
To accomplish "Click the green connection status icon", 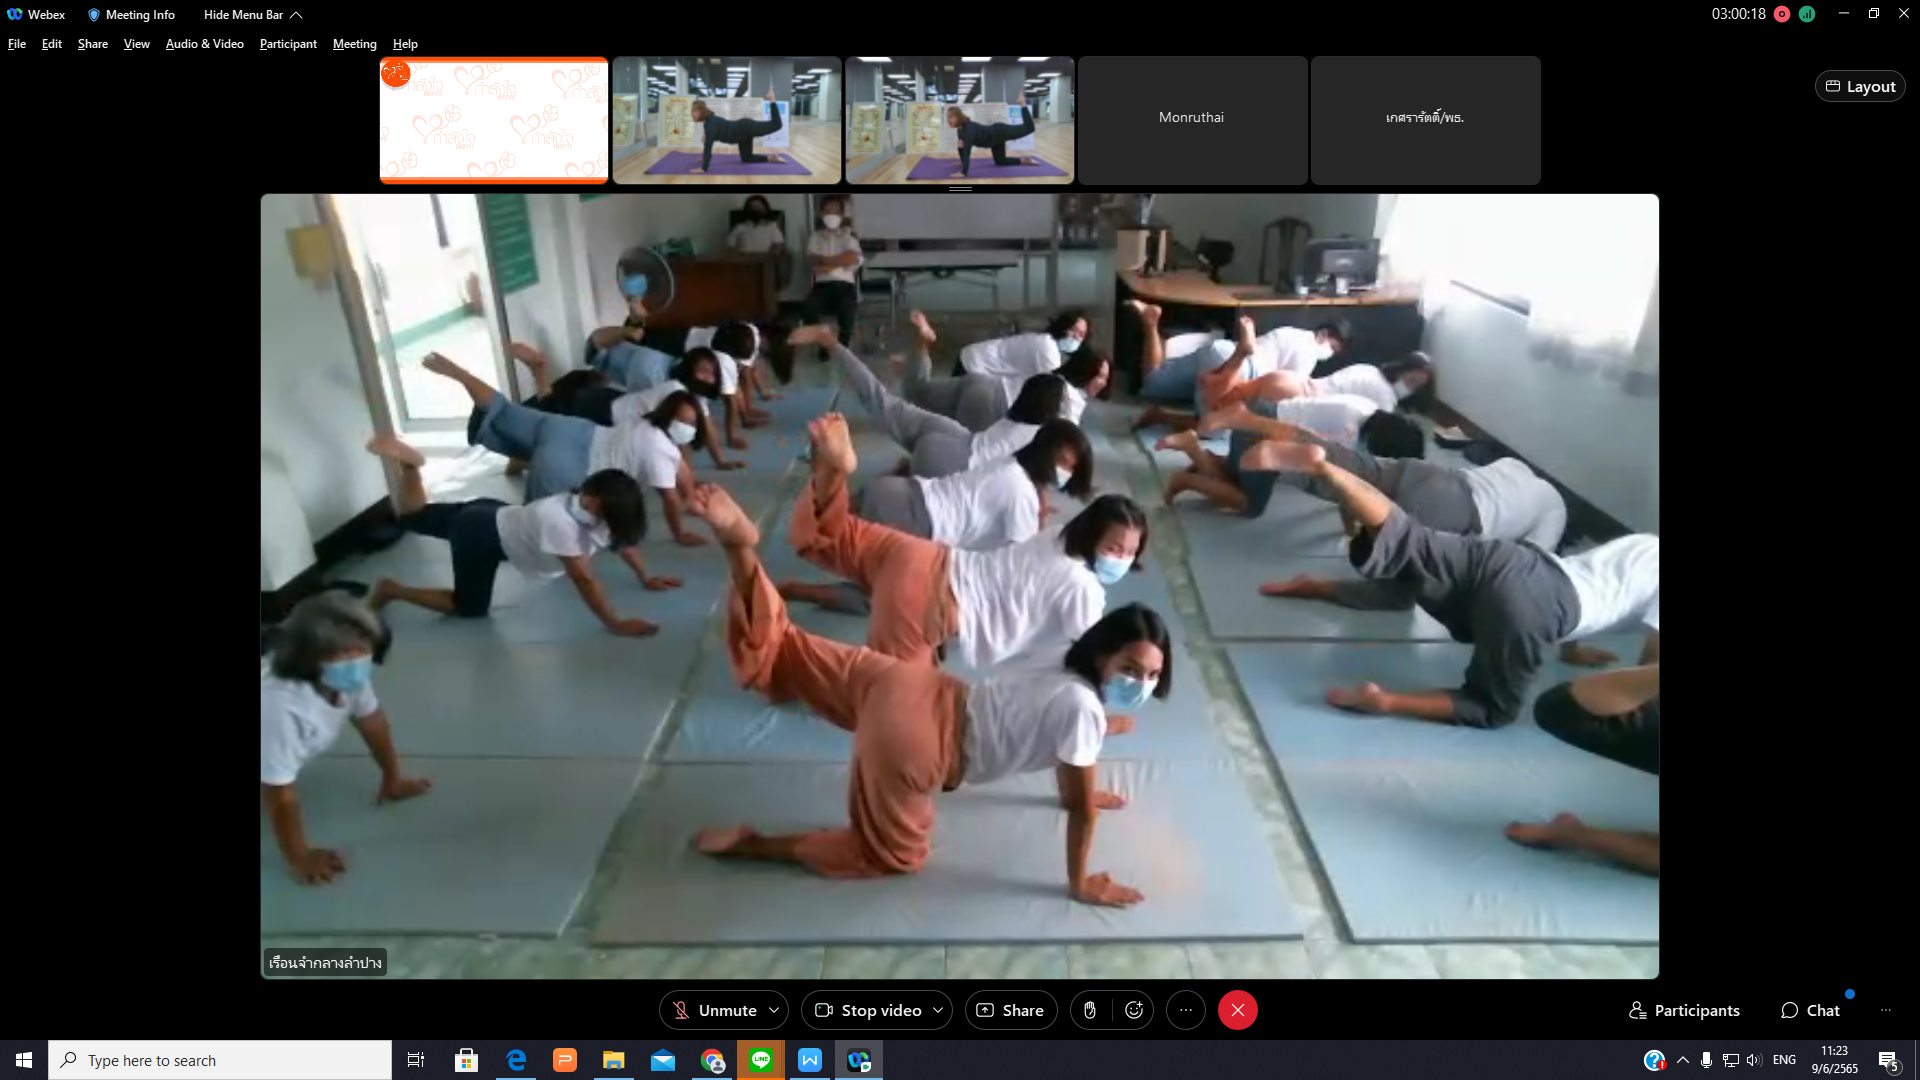I will coord(1807,14).
